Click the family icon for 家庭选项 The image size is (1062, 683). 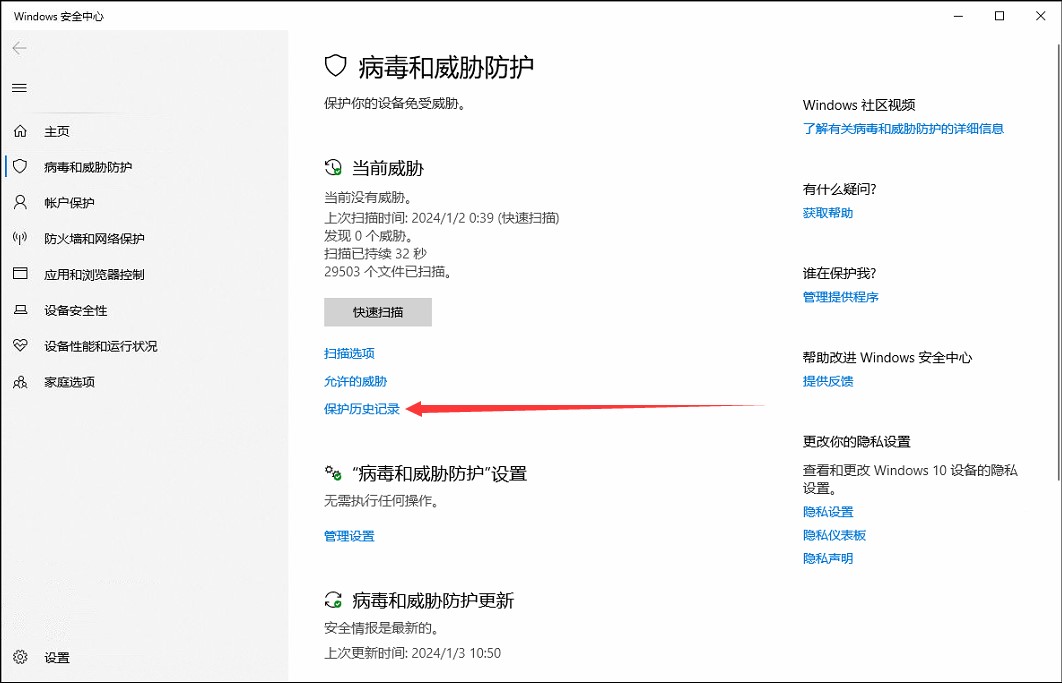[x=20, y=381]
